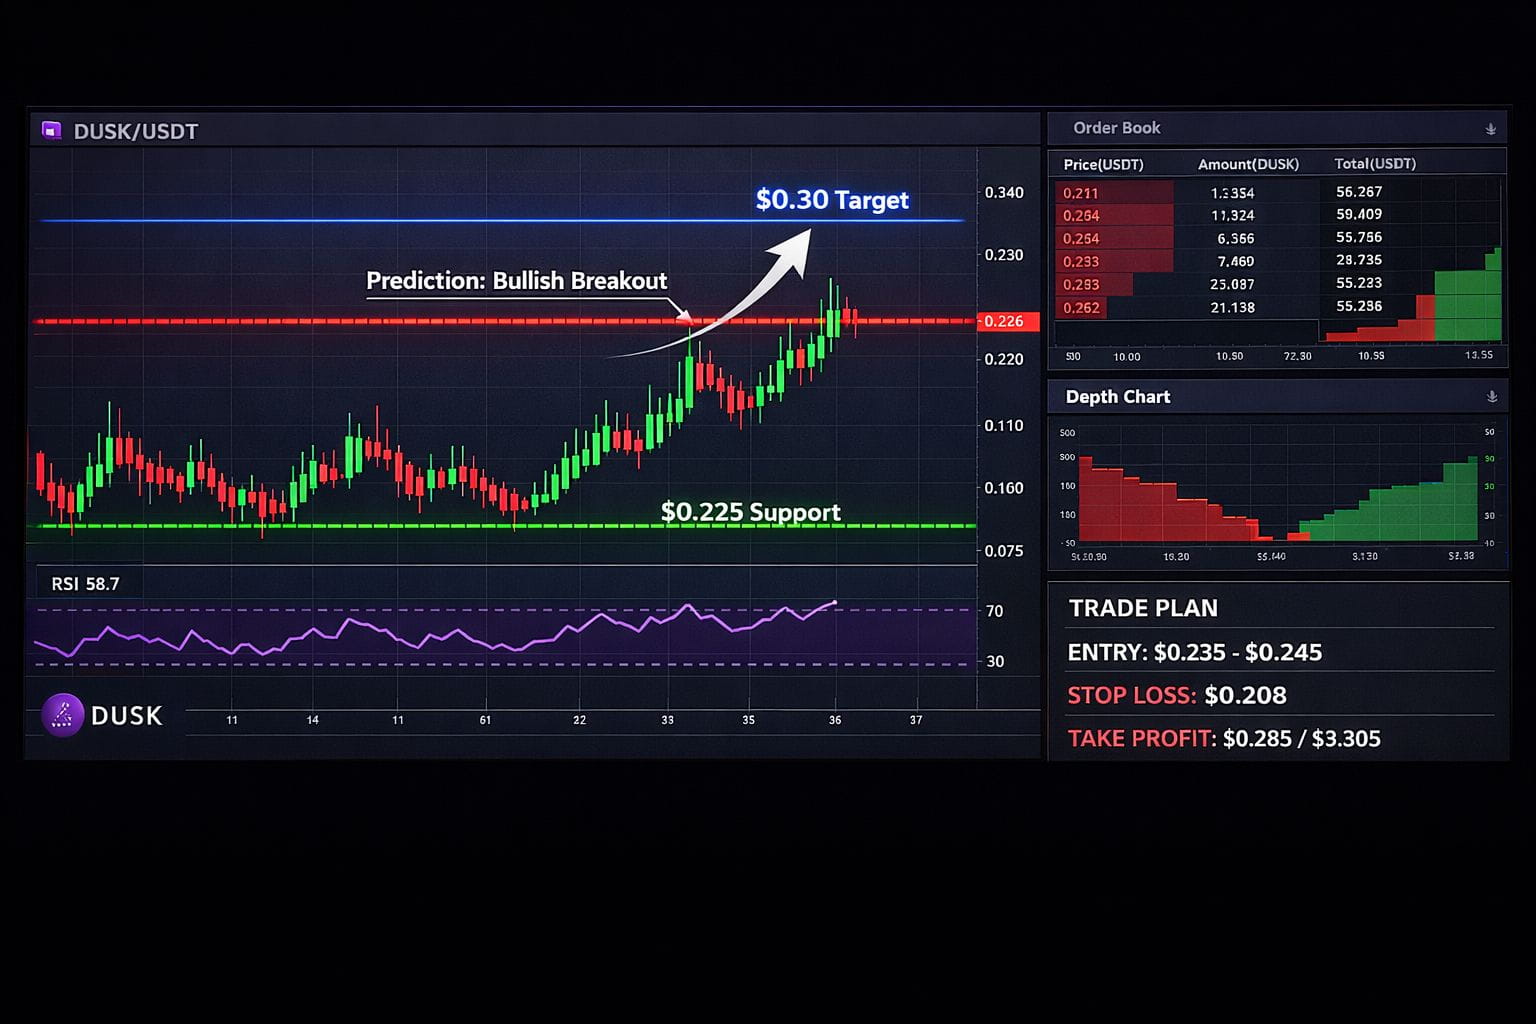Click the 0.230 price axis value
Image resolution: width=1536 pixels, height=1024 pixels.
coord(1004,255)
